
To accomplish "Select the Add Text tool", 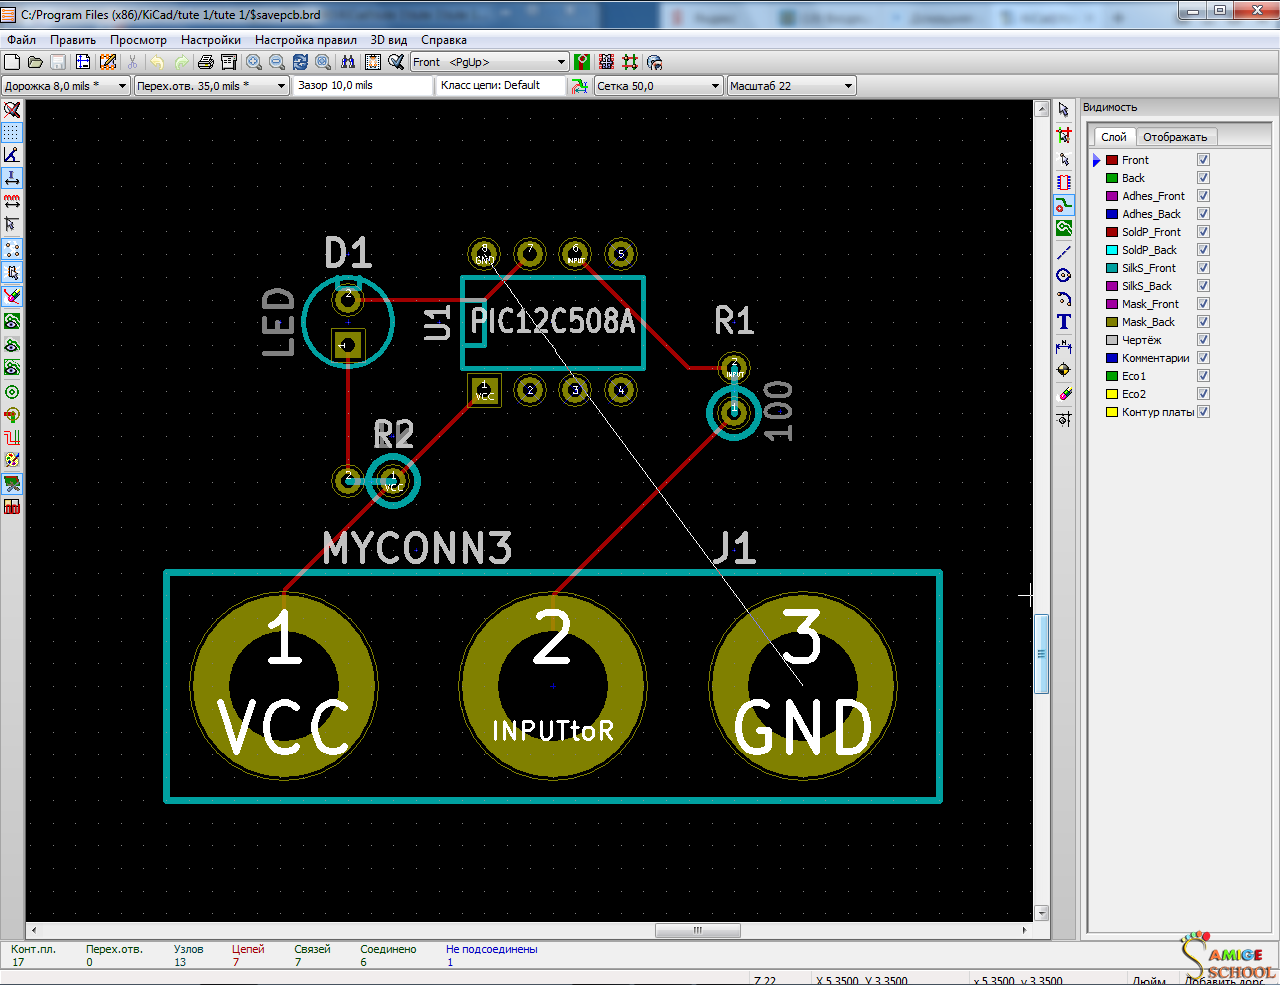I will [1064, 322].
